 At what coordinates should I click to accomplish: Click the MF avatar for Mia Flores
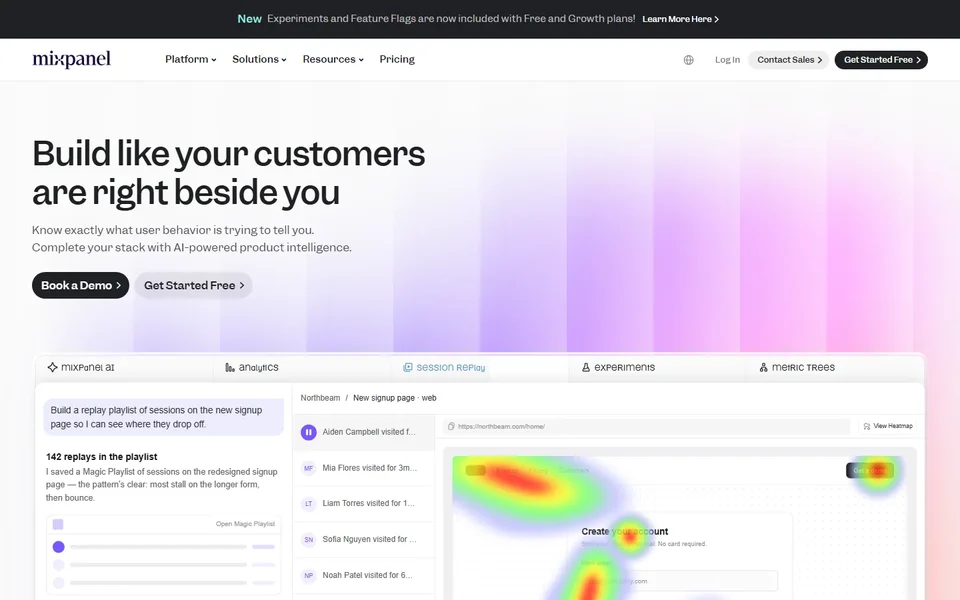(309, 468)
